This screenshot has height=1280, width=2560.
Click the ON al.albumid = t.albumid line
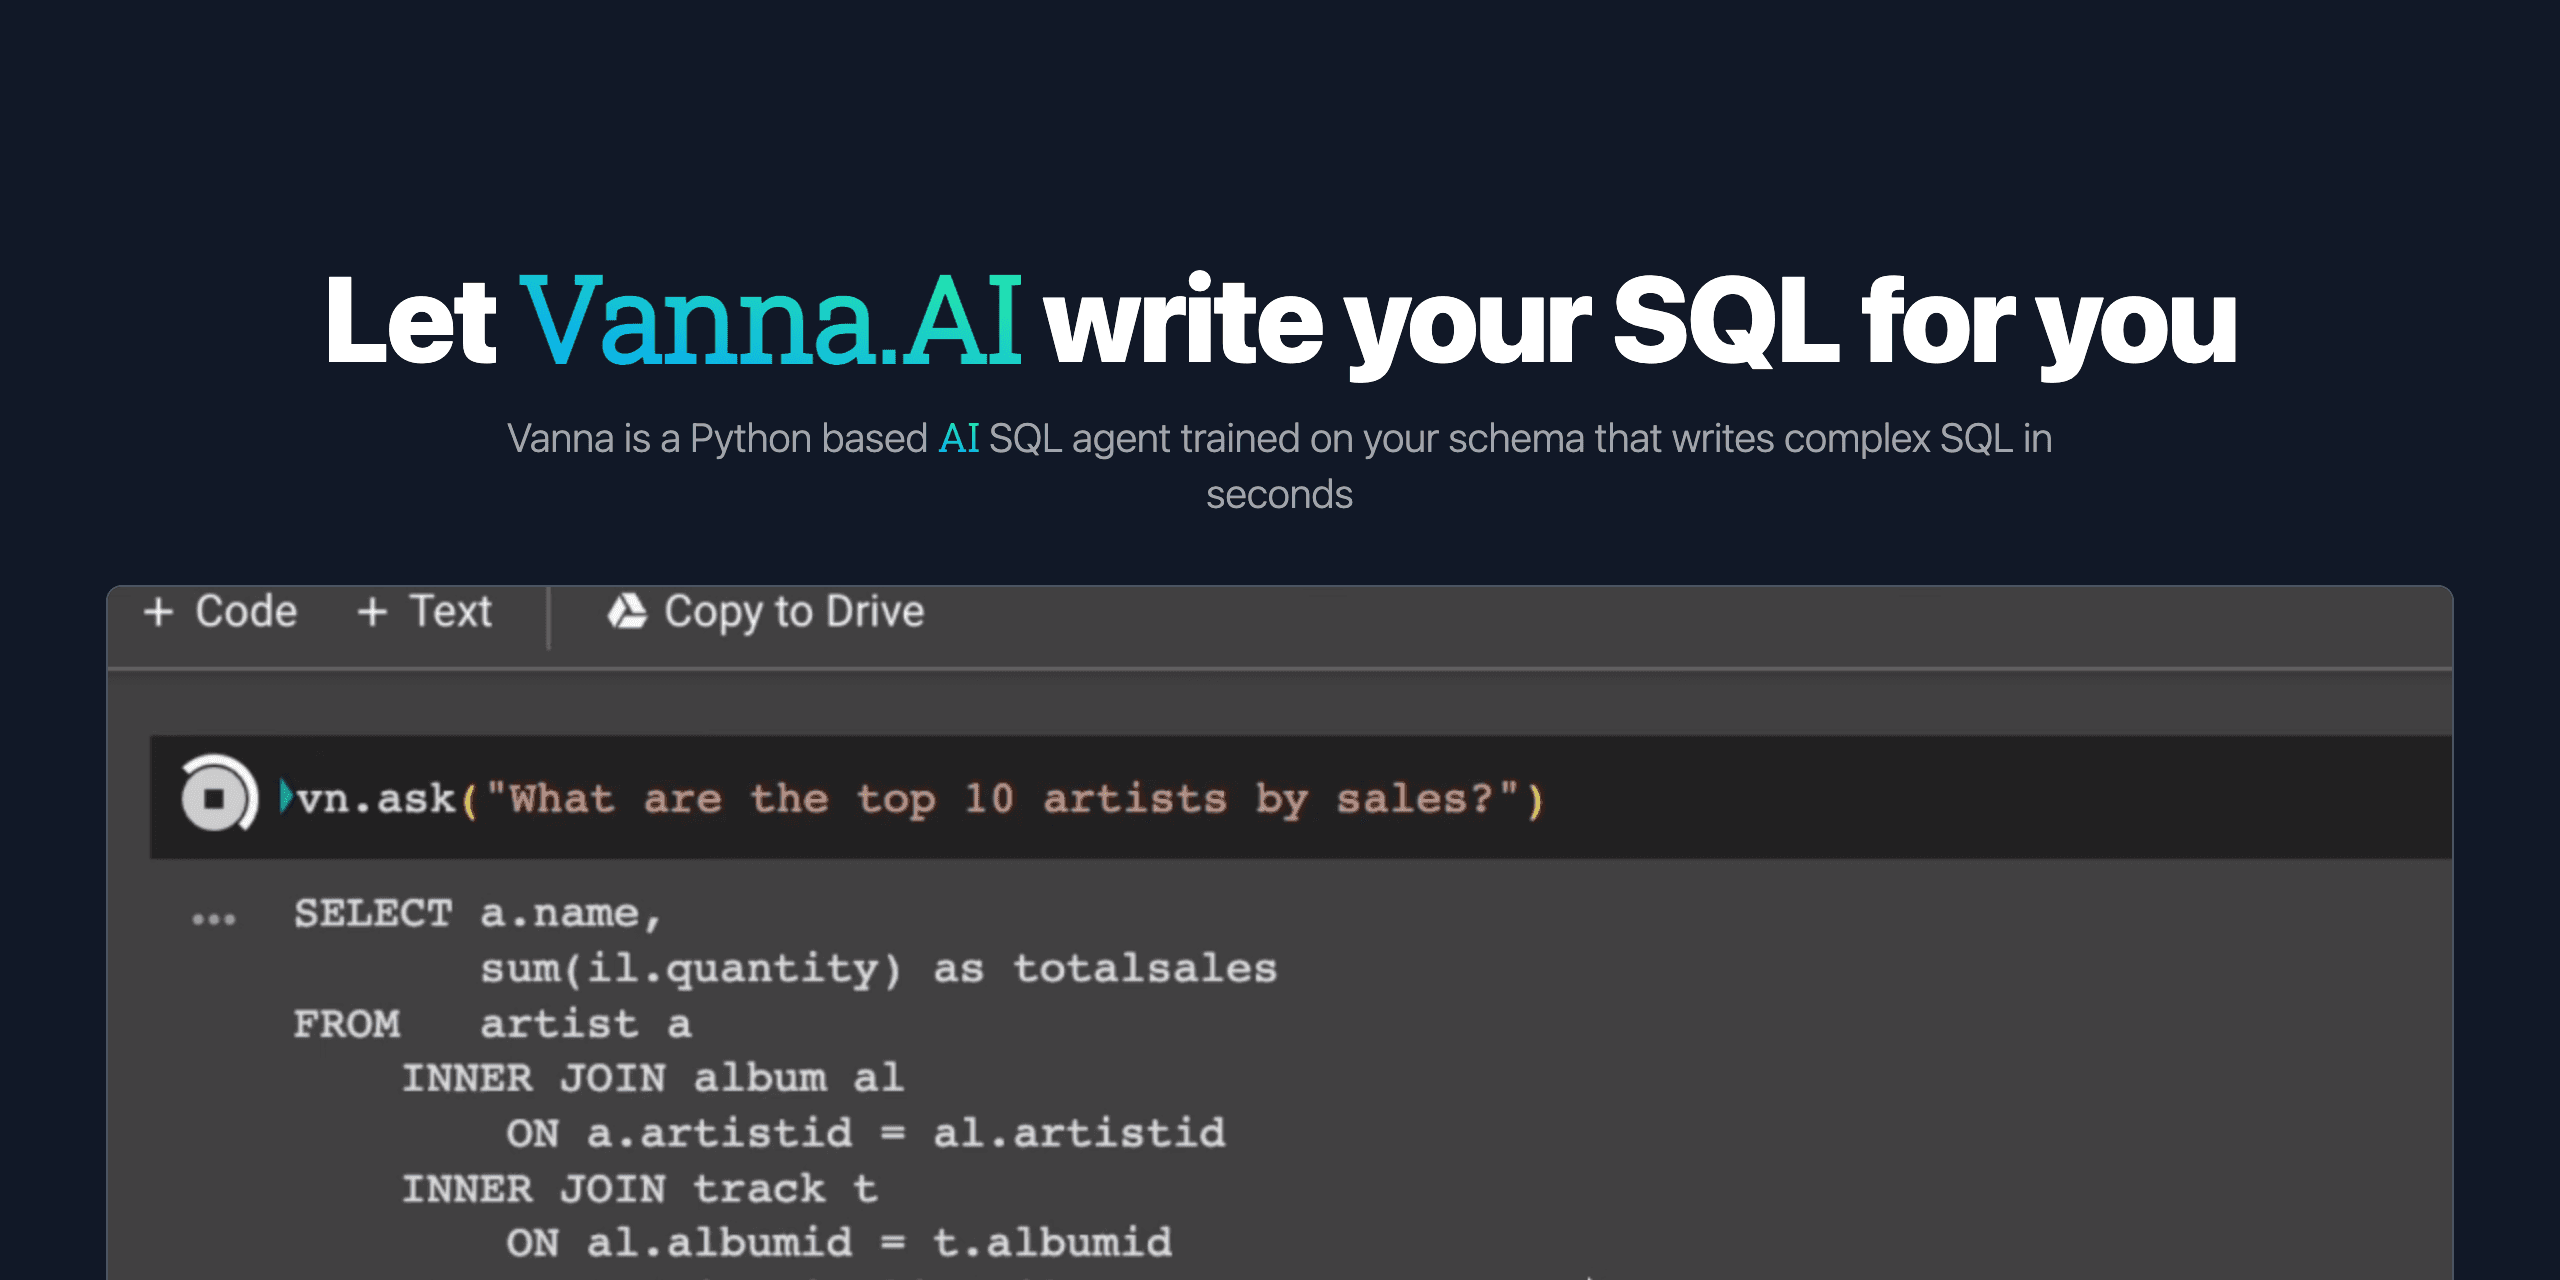[838, 1243]
